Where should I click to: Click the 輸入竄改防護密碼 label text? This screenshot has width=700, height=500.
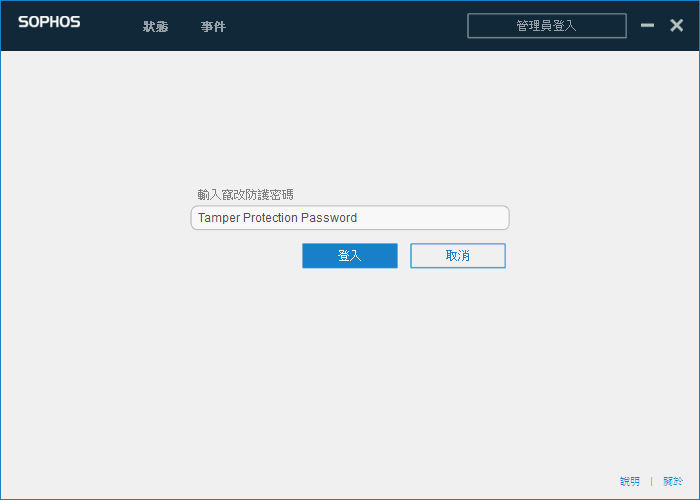click(246, 195)
